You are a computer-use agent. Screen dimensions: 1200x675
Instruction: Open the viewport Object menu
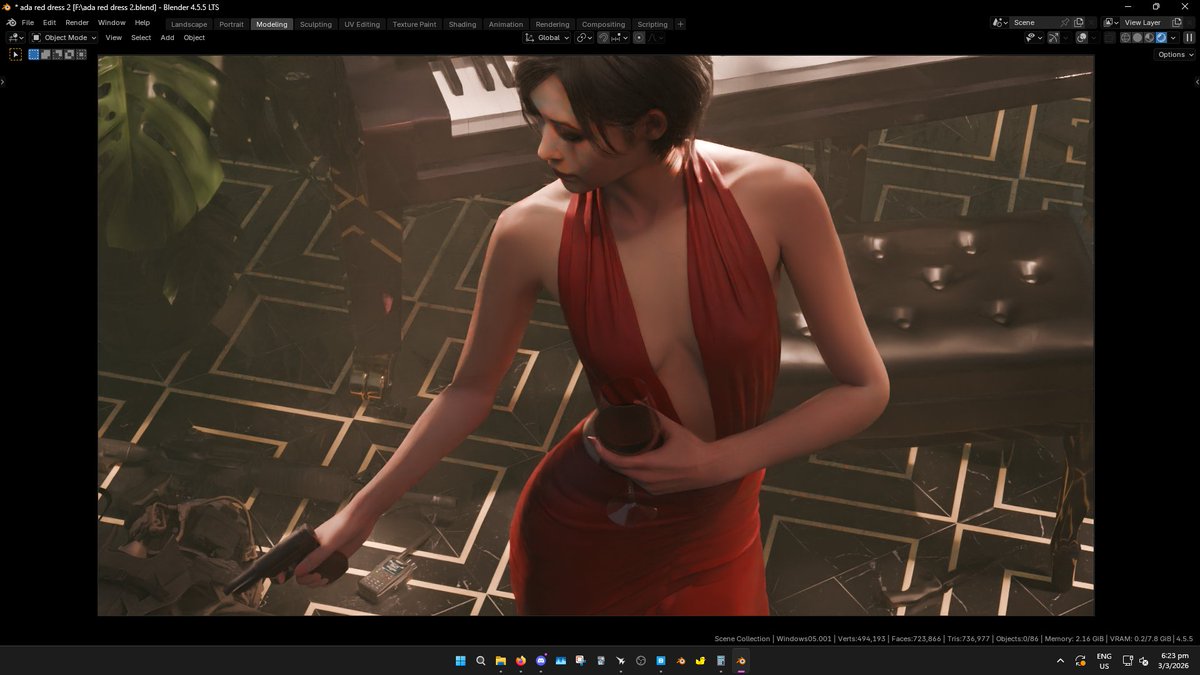pos(194,37)
